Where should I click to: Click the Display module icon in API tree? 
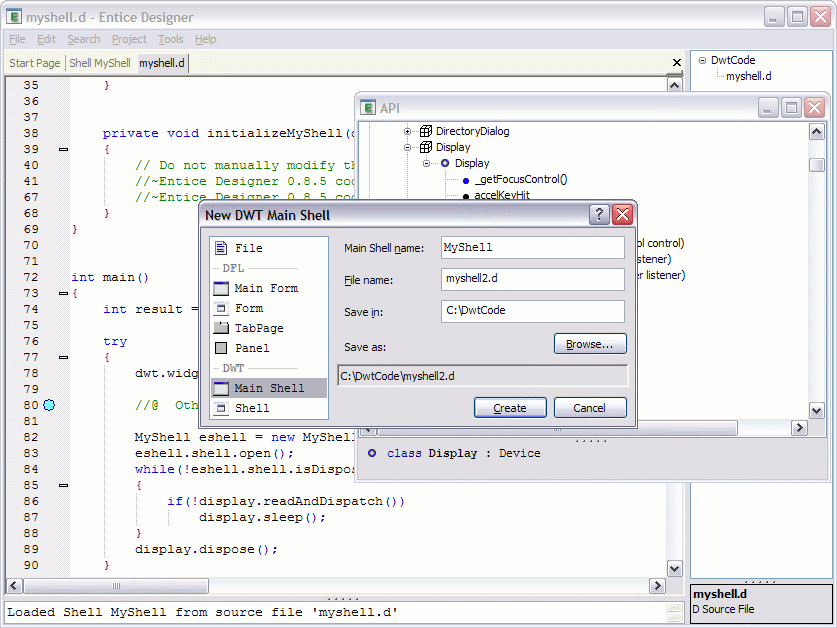coord(425,147)
